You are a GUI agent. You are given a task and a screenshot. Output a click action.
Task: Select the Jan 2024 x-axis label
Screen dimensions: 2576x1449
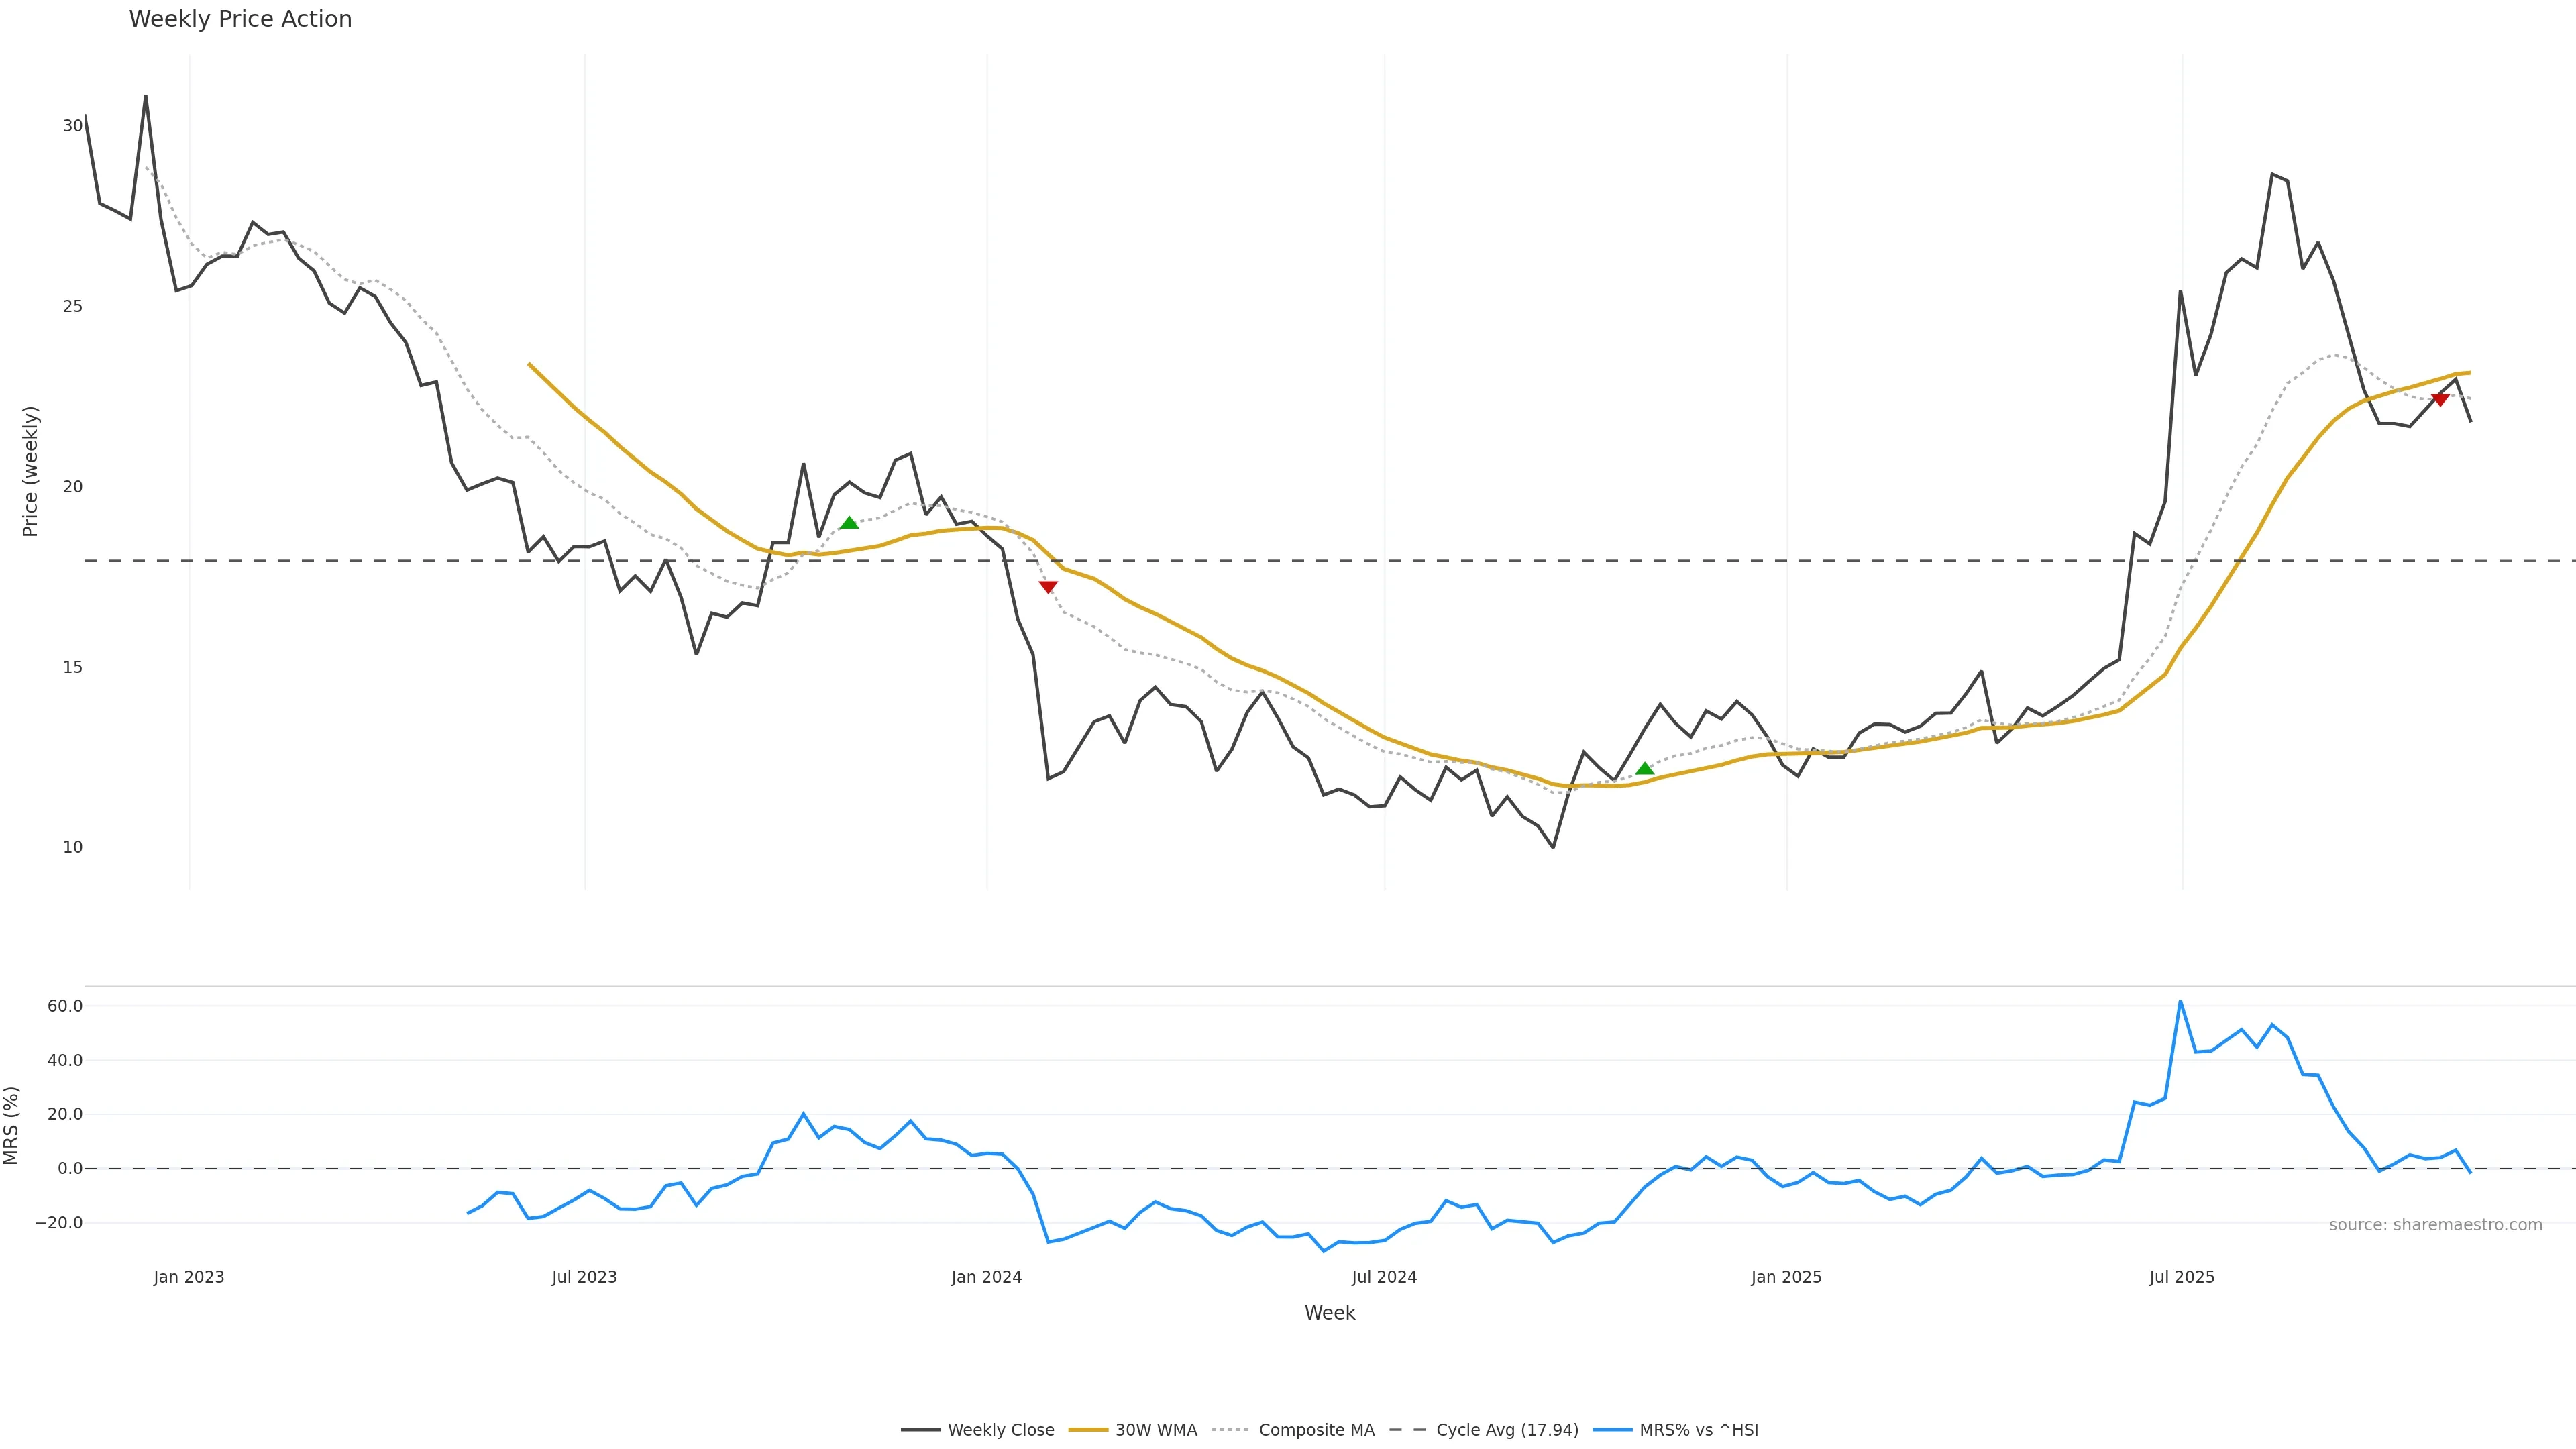(986, 1277)
